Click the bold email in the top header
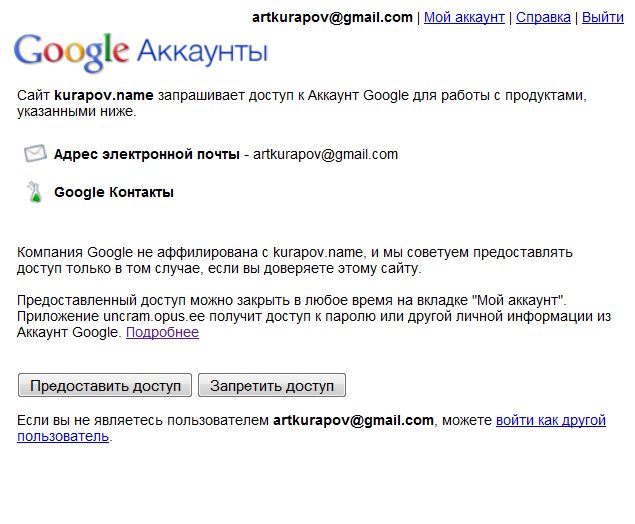 334,17
